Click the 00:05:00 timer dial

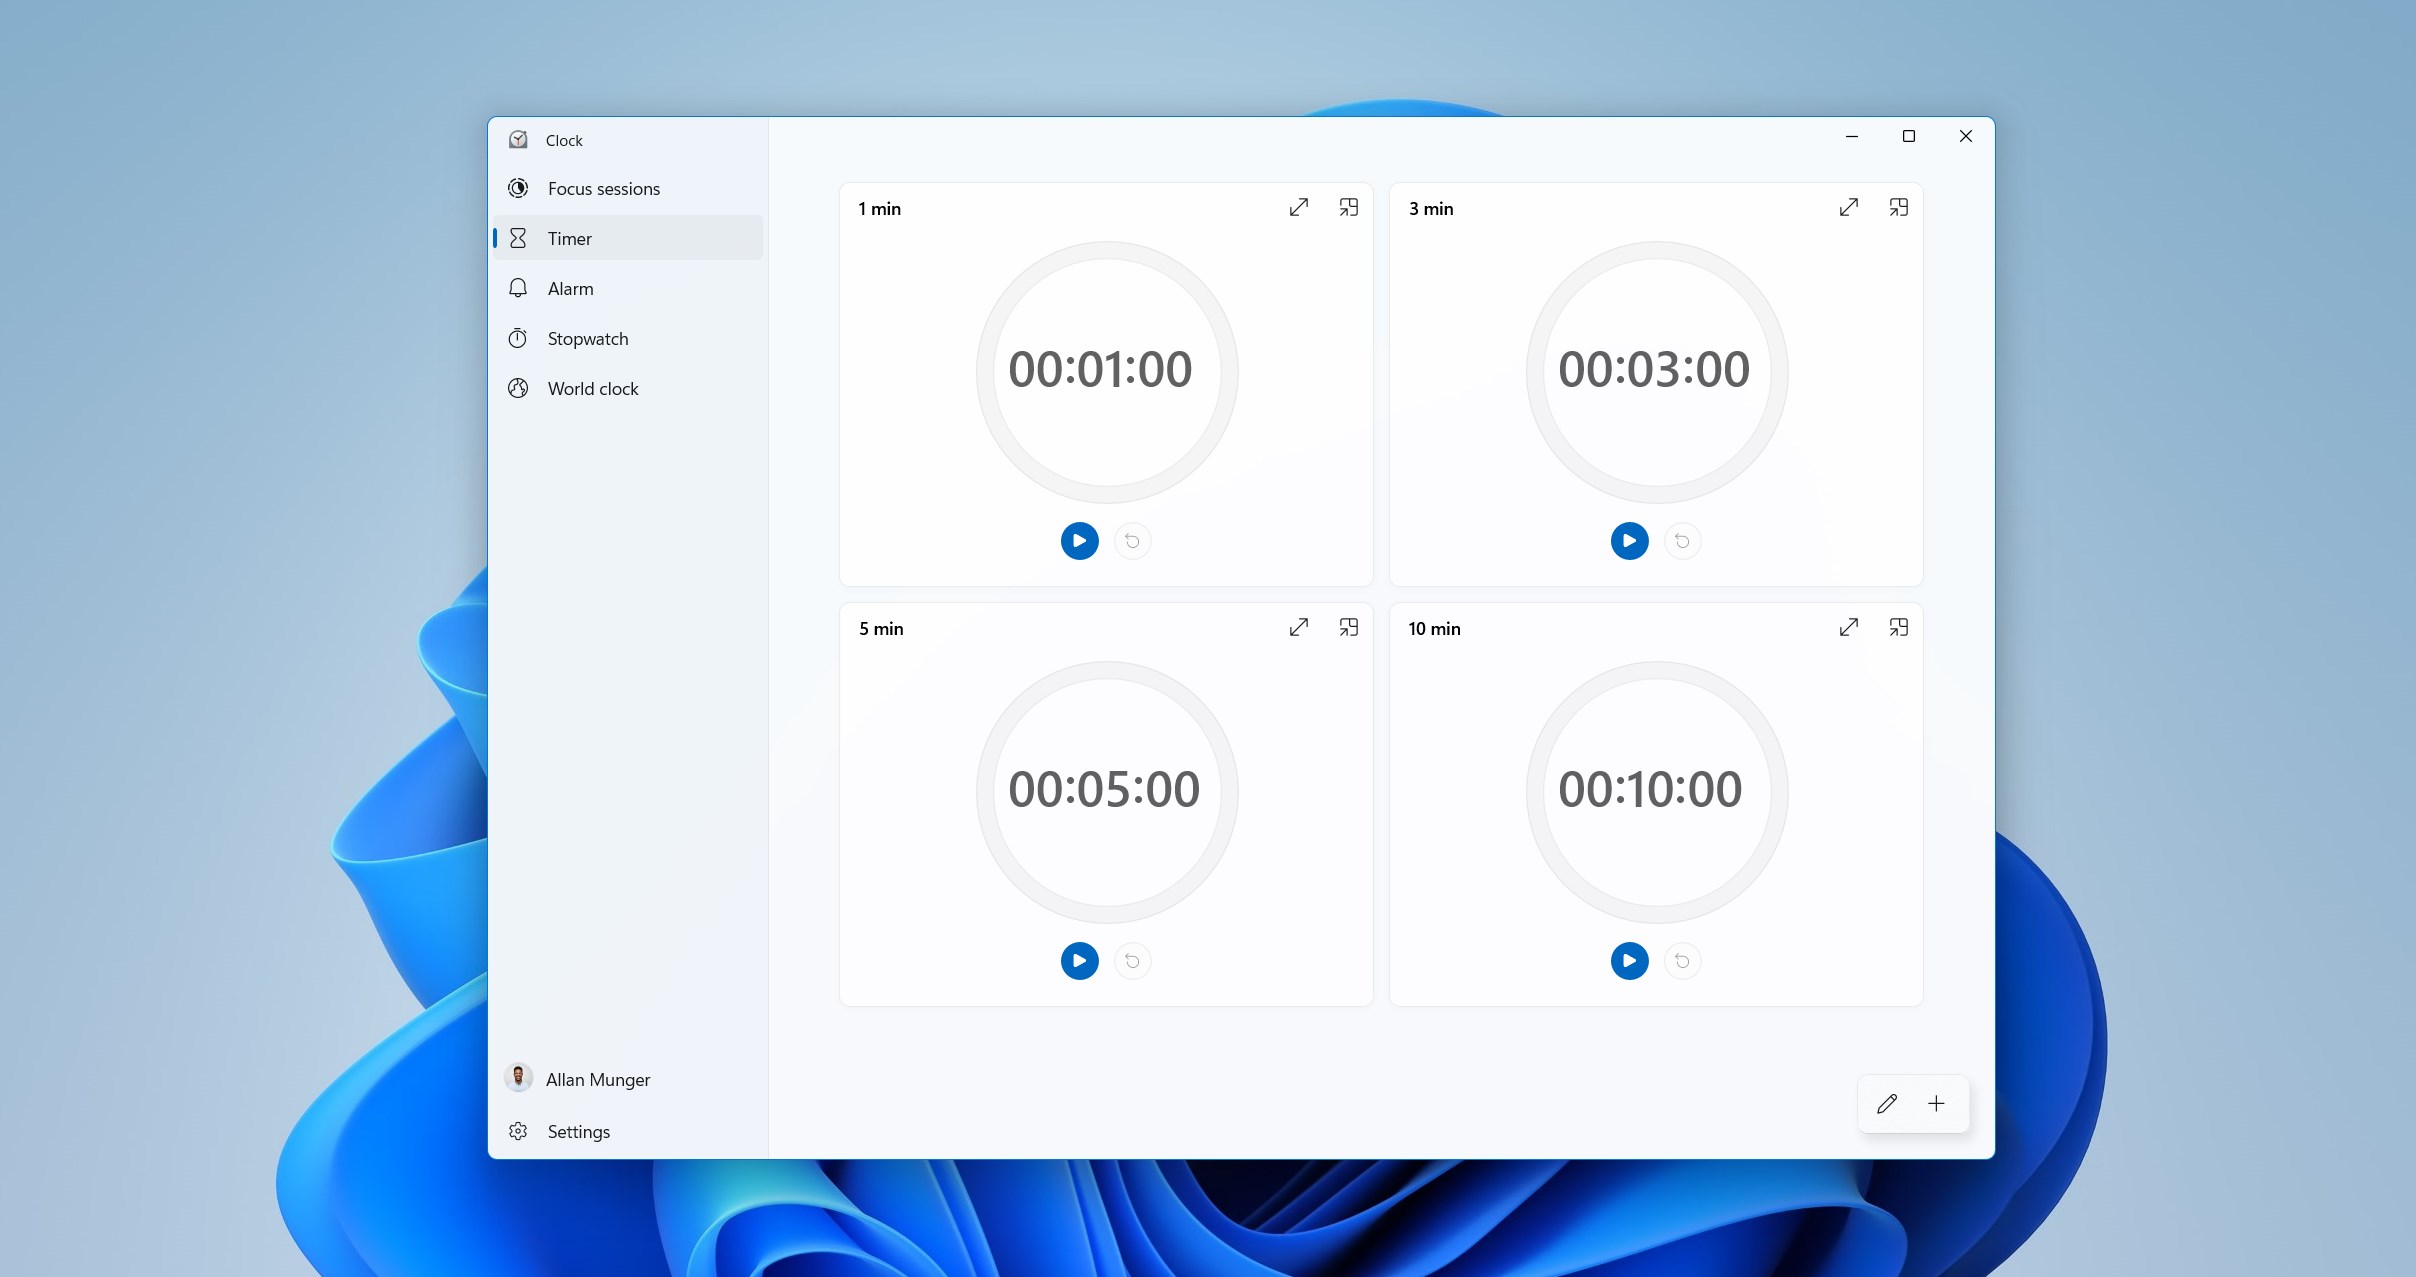(1104, 789)
